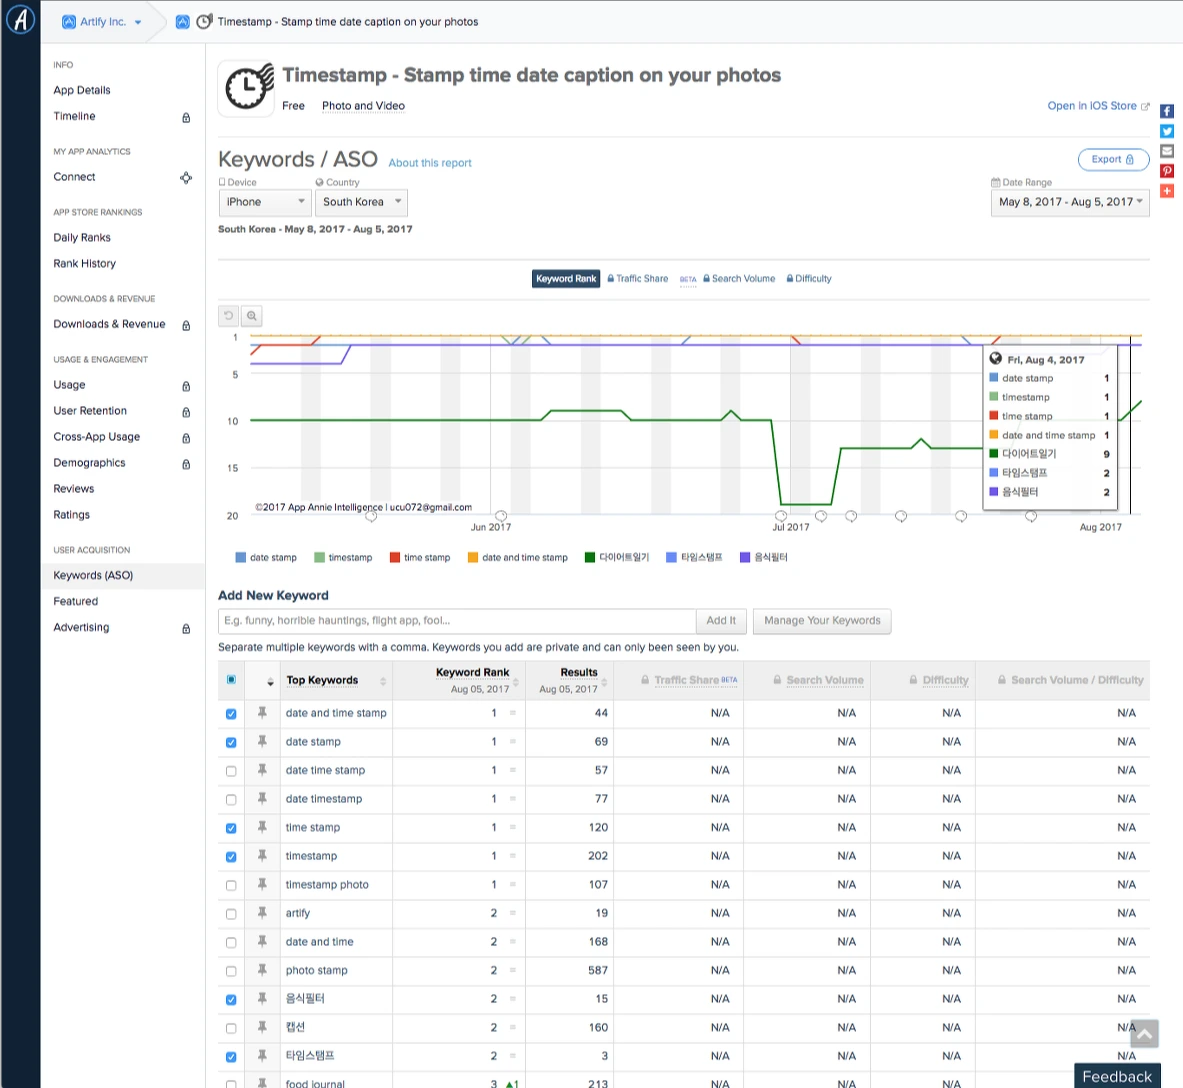The width and height of the screenshot is (1183, 1088).
Task: Export the keywords report
Action: (1113, 159)
